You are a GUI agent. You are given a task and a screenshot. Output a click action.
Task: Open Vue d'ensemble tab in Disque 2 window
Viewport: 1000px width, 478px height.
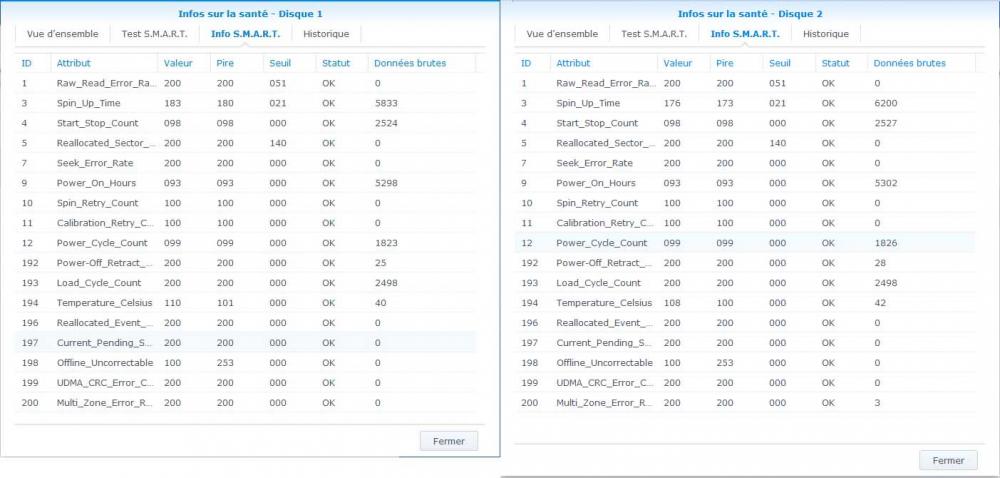click(562, 34)
